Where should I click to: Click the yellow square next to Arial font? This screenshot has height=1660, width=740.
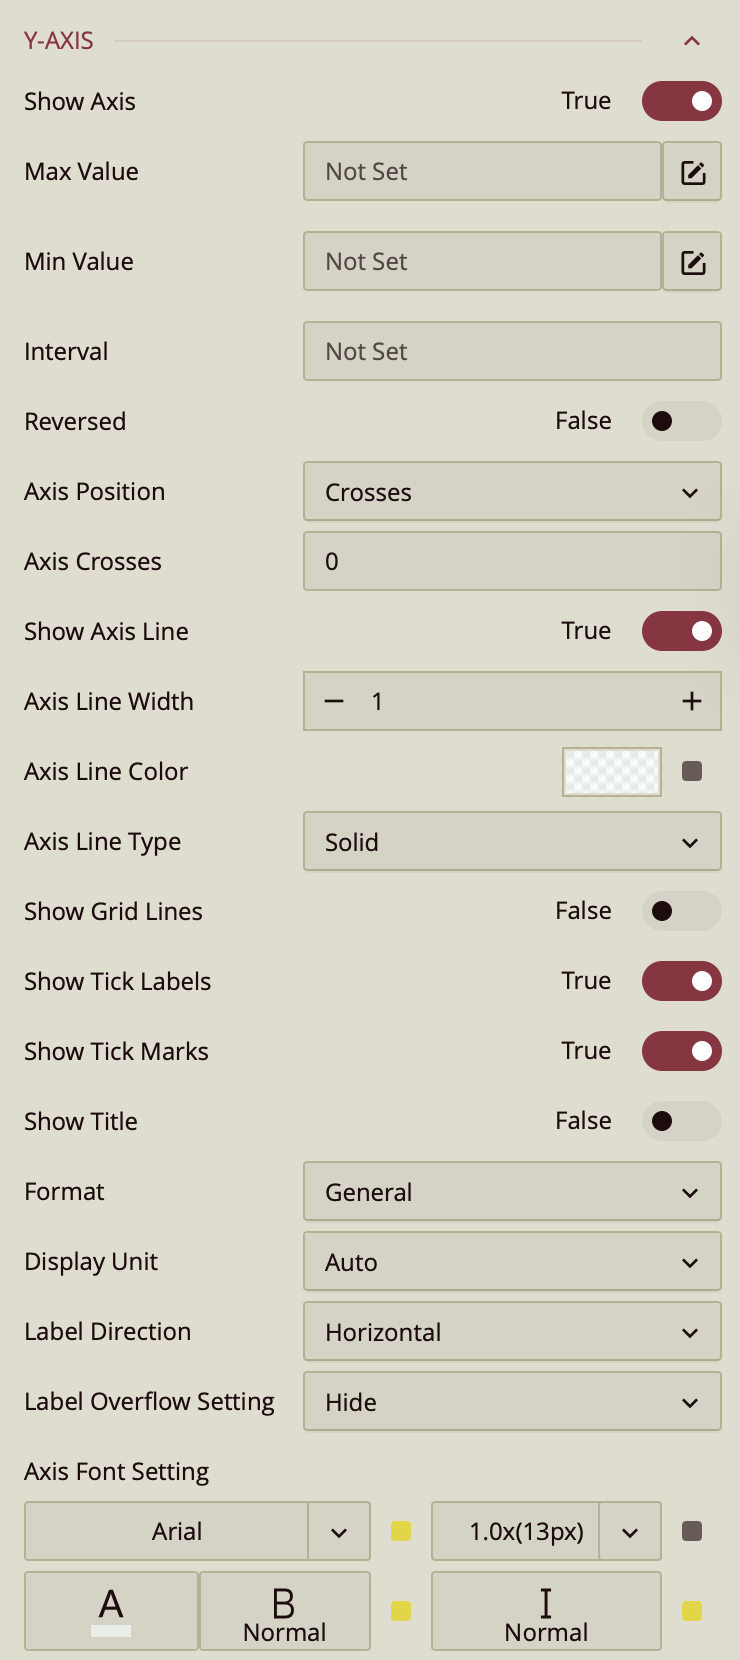click(x=401, y=1531)
